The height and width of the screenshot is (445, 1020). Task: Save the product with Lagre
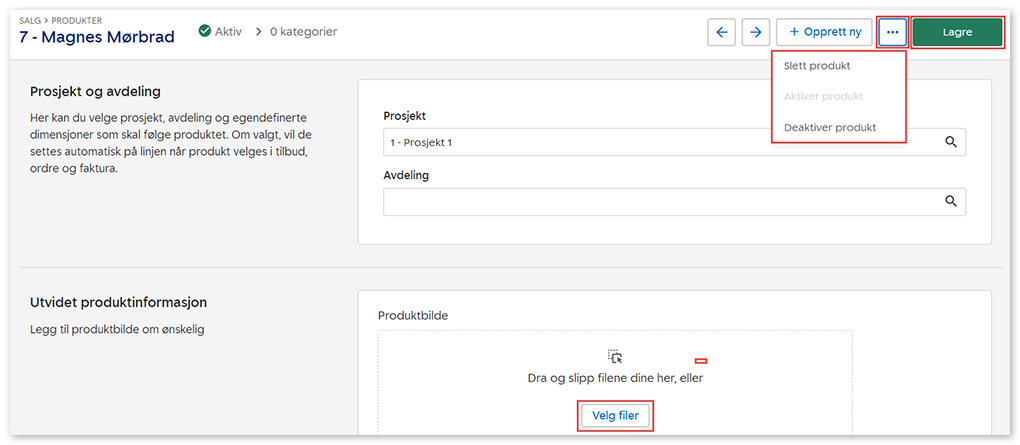pyautogui.click(x=957, y=32)
